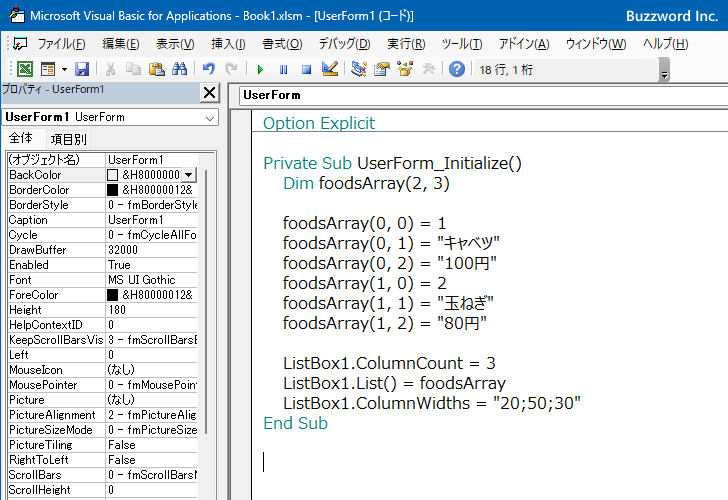Image resolution: width=728 pixels, height=500 pixels.
Task: Open the Insert UserForm dropdown arrow
Action: [x=64, y=70]
